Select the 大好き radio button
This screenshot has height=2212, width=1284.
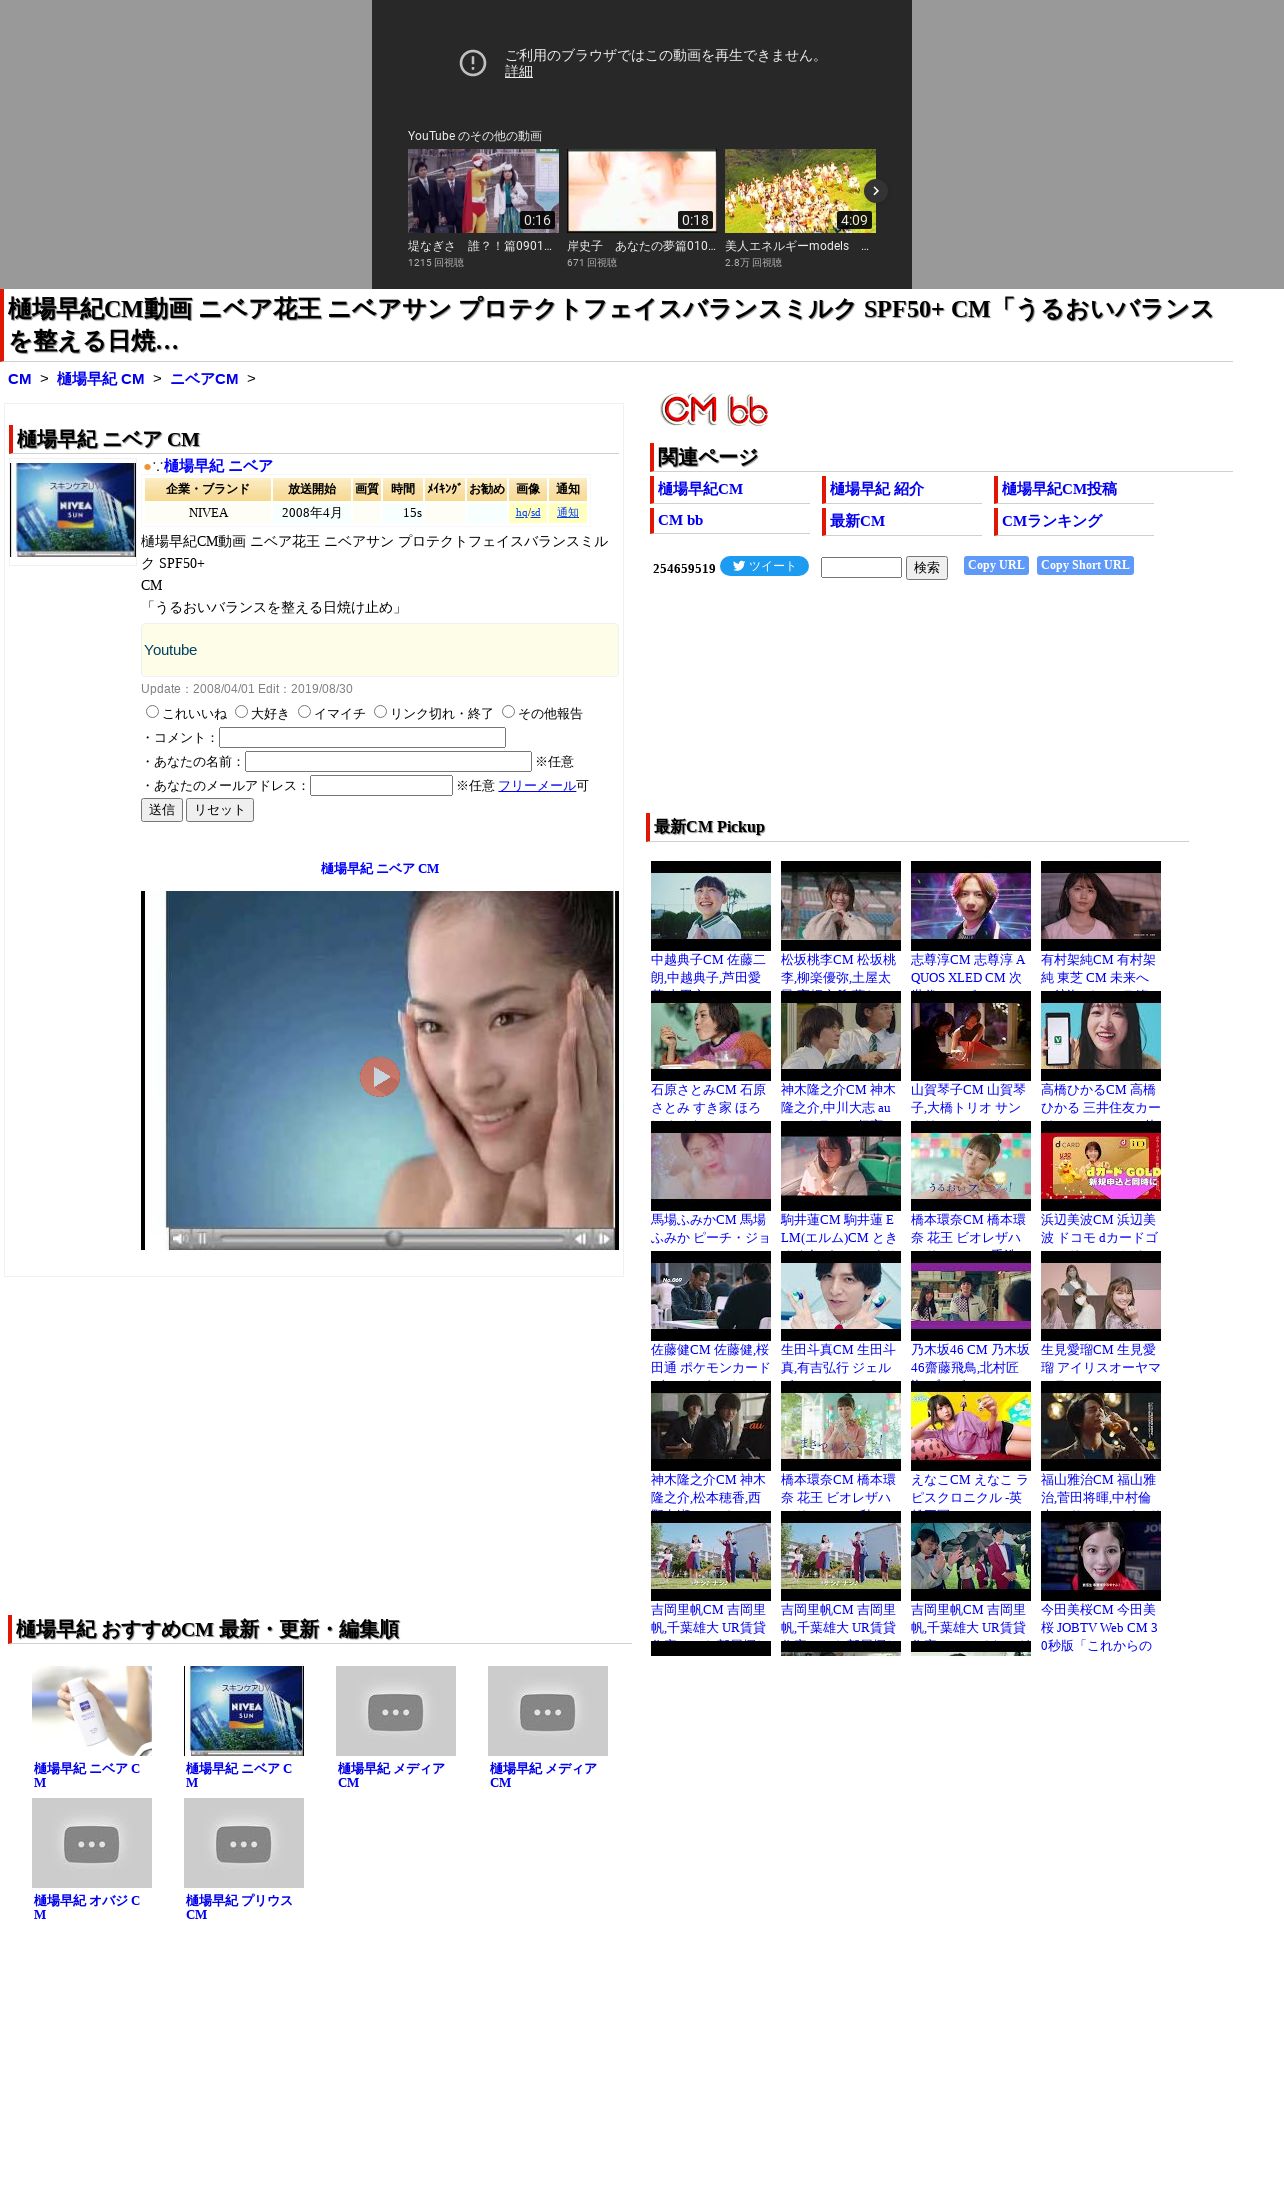pos(241,712)
